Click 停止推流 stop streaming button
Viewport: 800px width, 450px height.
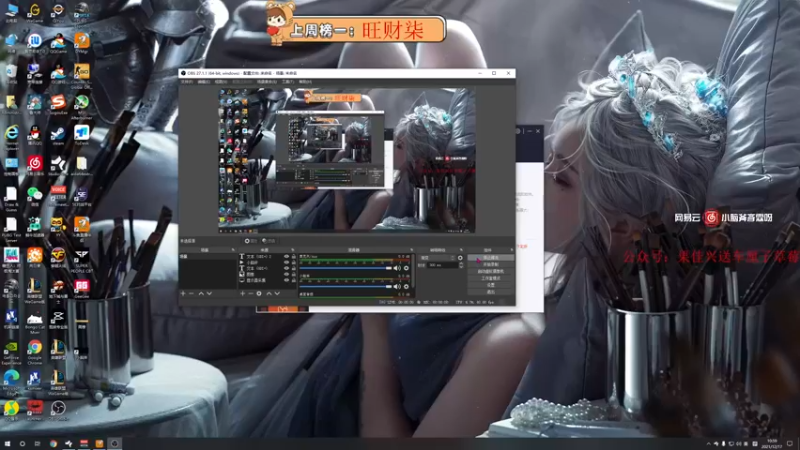coord(491,258)
